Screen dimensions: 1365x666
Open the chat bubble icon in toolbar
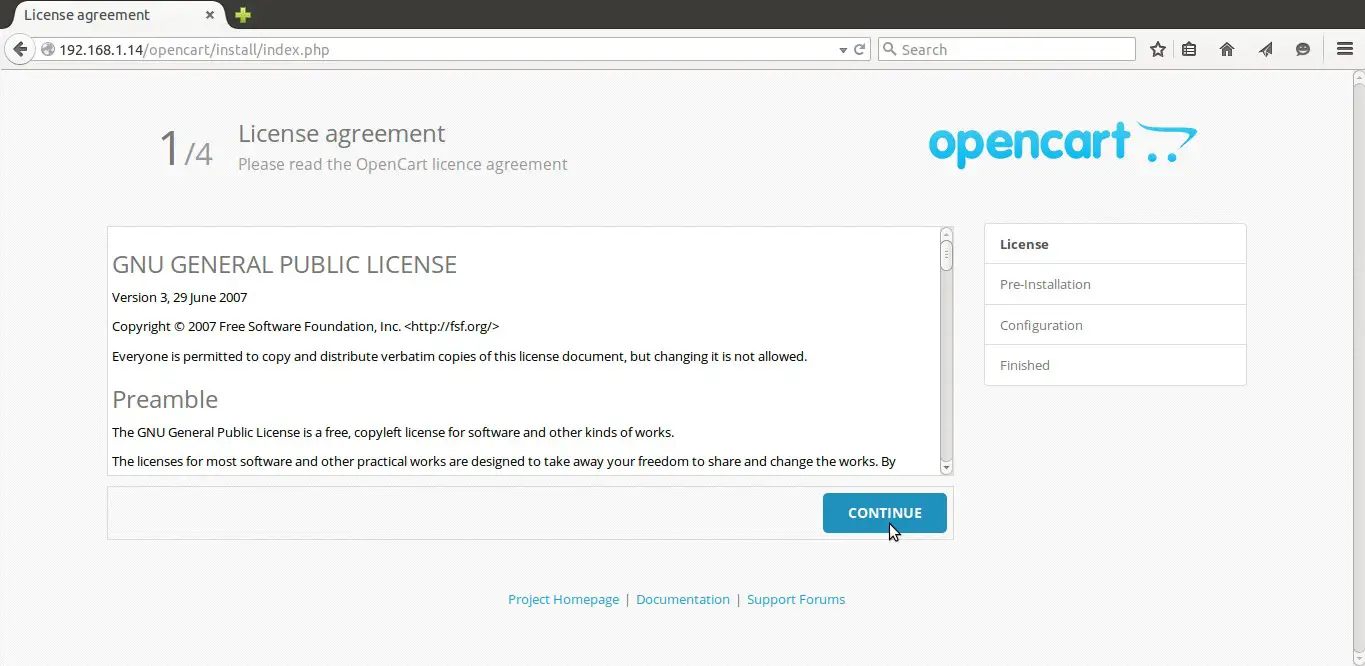point(1303,49)
